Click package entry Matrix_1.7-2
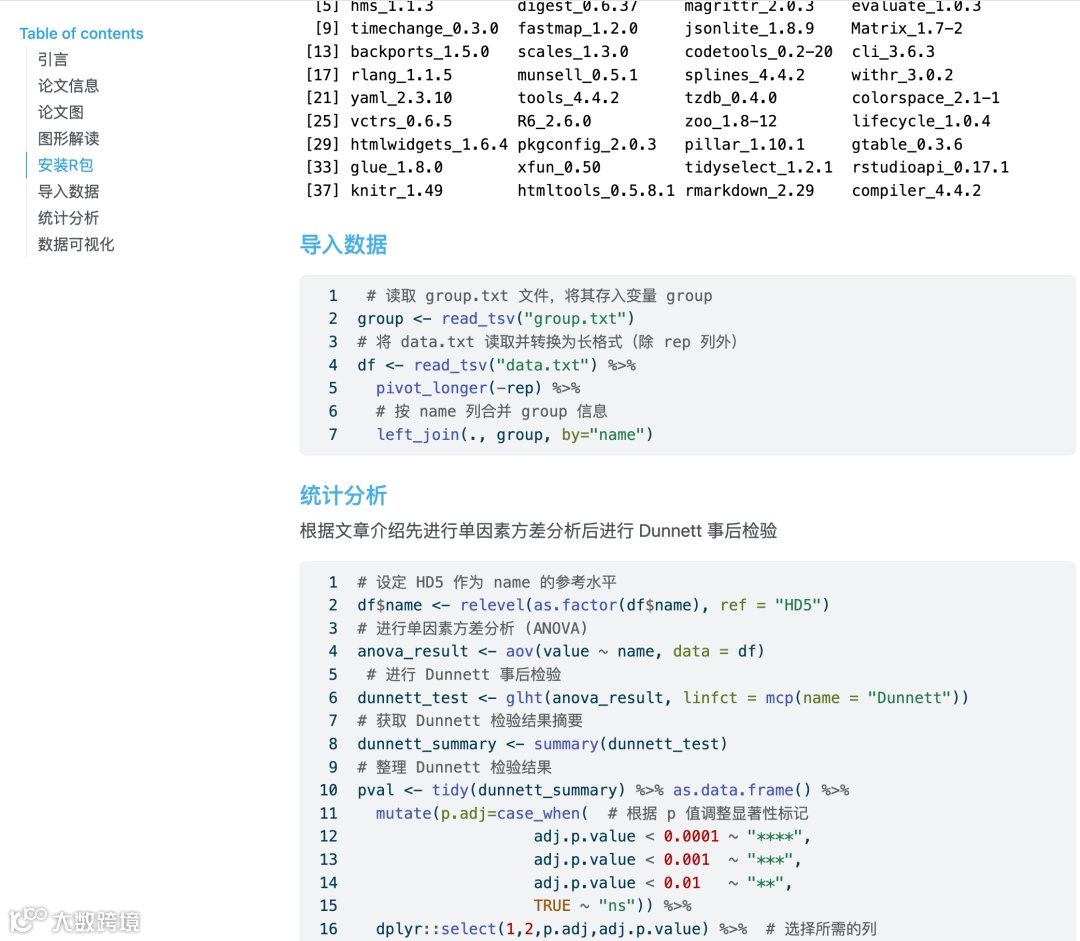The width and height of the screenshot is (1080, 941). (x=906, y=28)
